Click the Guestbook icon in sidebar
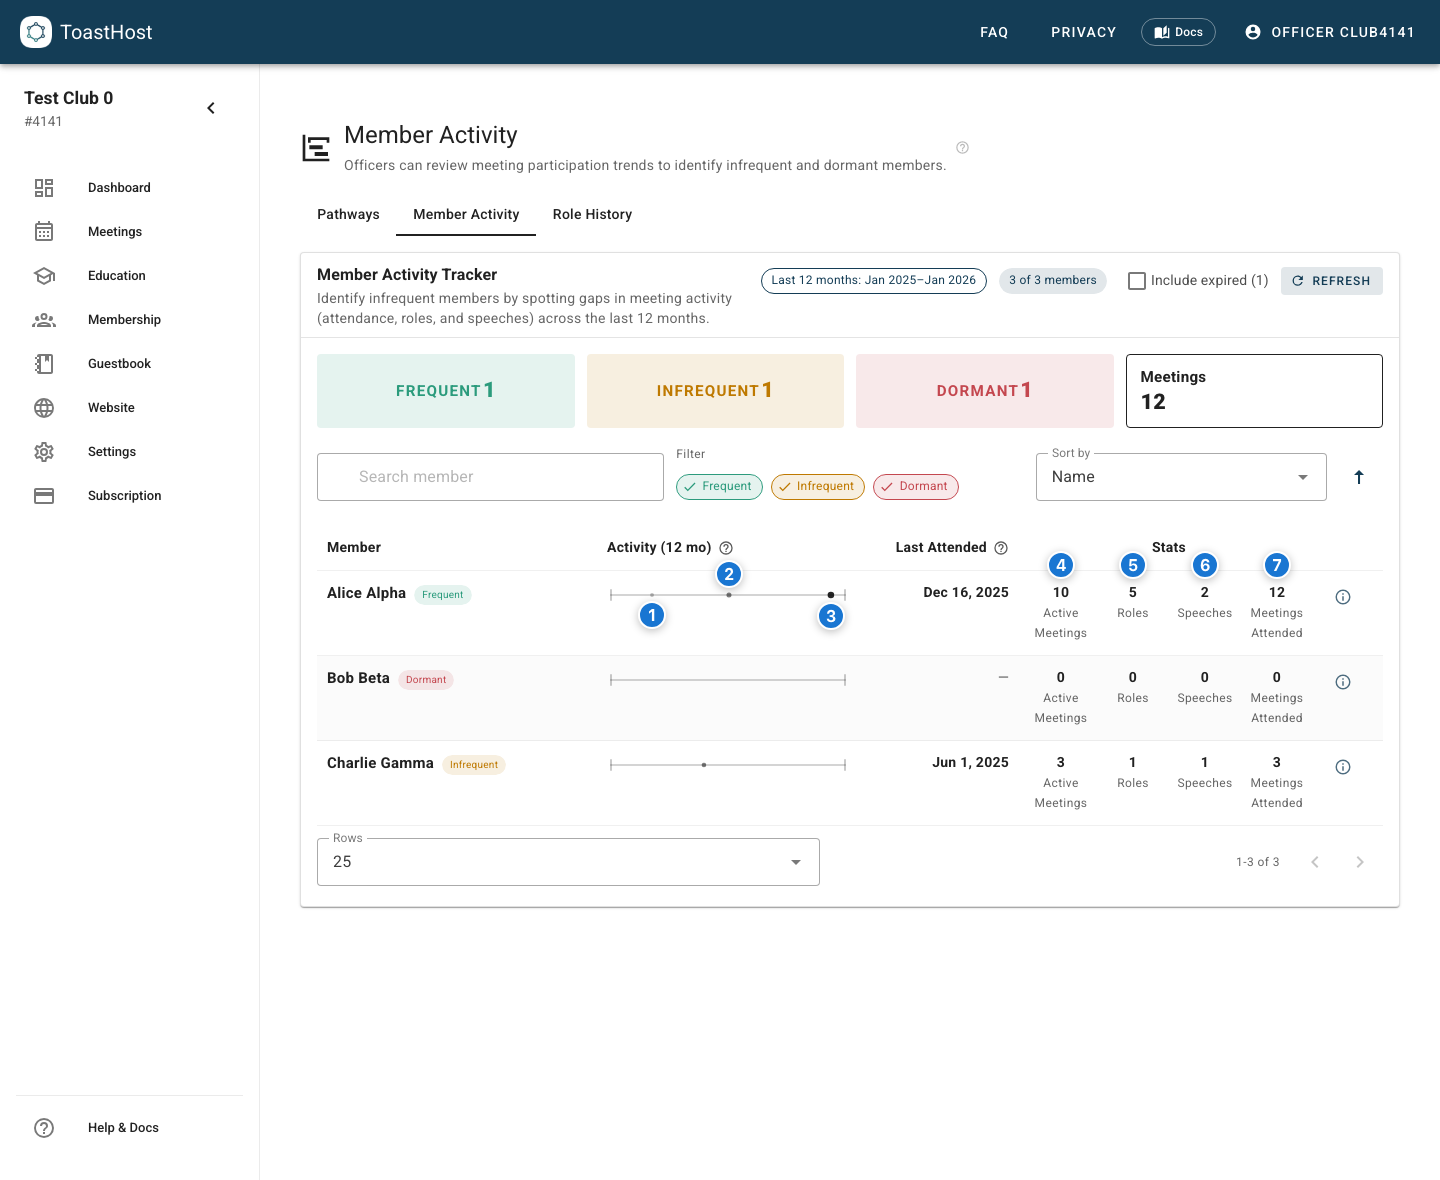Viewport: 1440px width, 1180px height. pyautogui.click(x=44, y=364)
